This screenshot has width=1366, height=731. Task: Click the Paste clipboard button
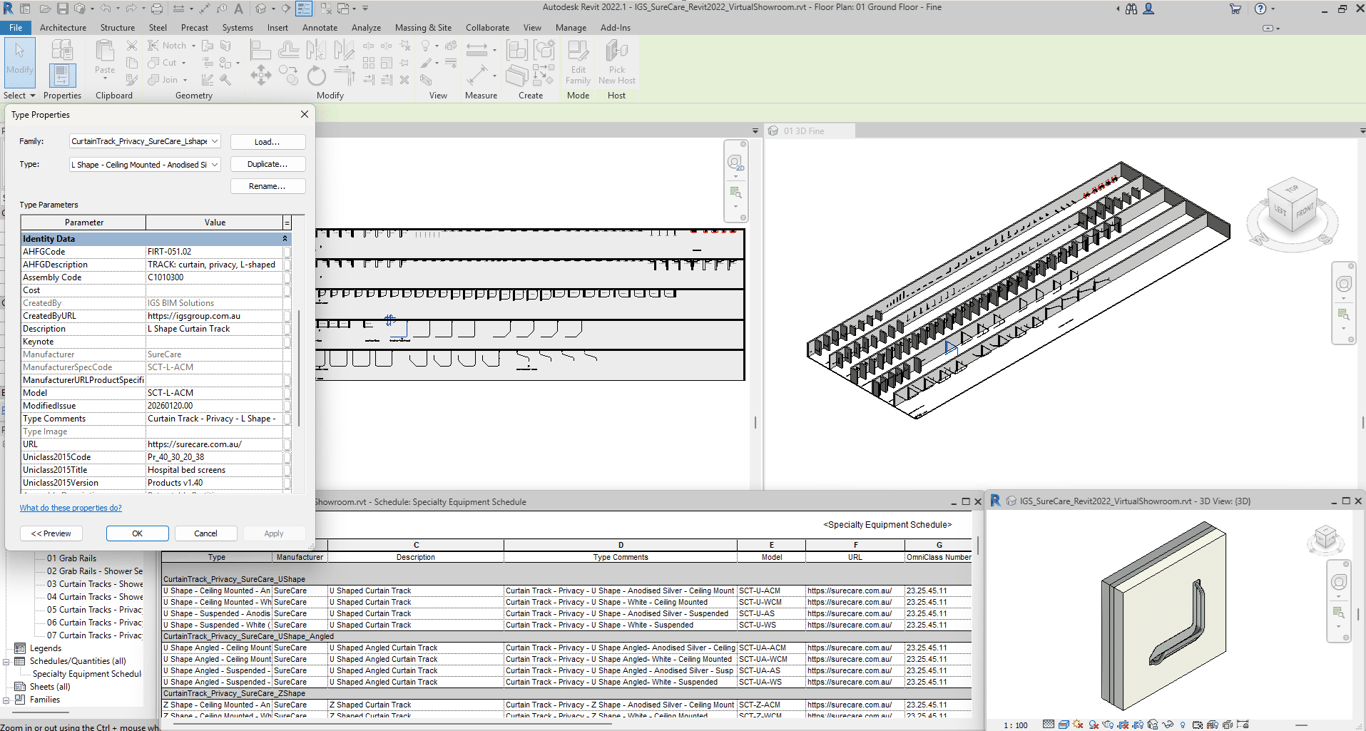[105, 58]
